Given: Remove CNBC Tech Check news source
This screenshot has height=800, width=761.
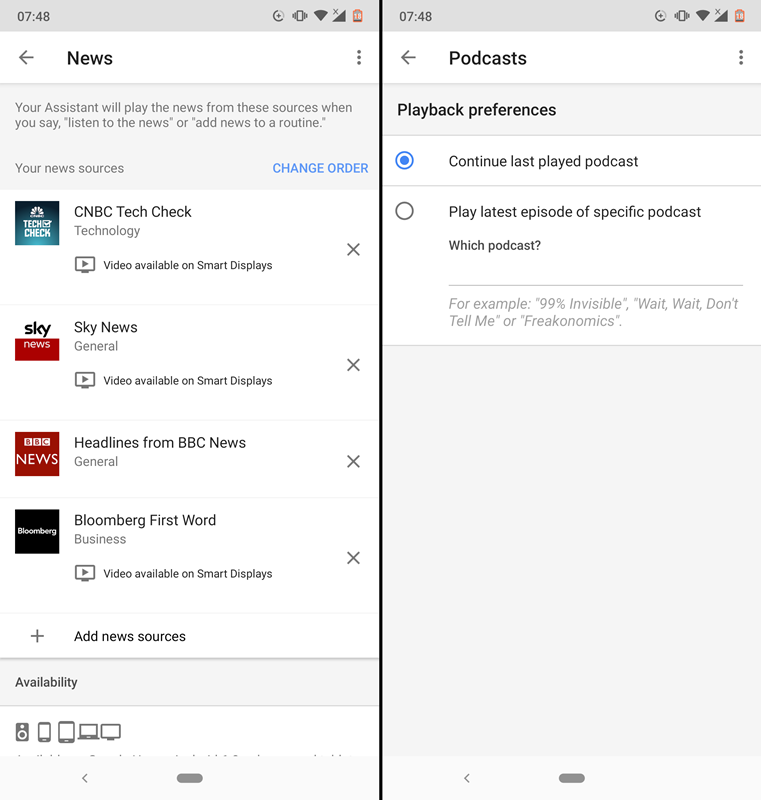Looking at the screenshot, I should point(353,249).
